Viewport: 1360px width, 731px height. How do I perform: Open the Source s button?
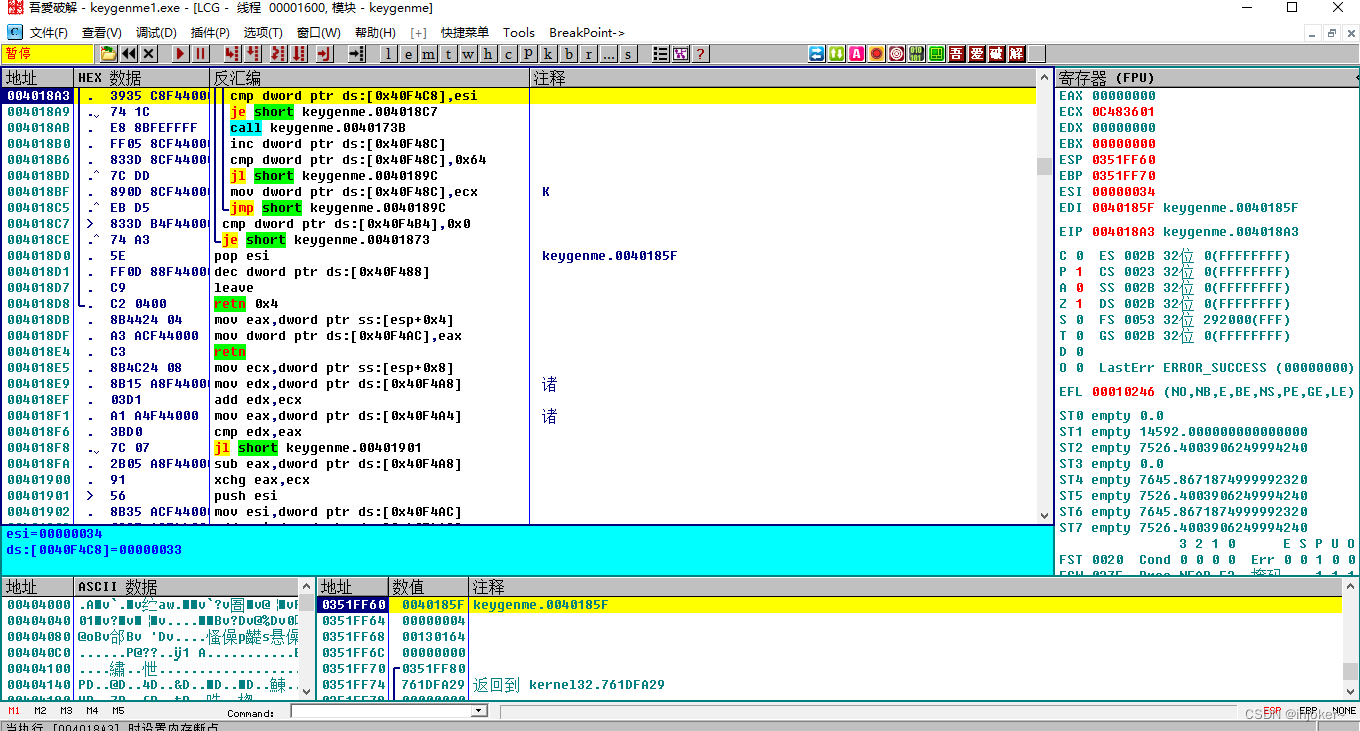tap(628, 54)
